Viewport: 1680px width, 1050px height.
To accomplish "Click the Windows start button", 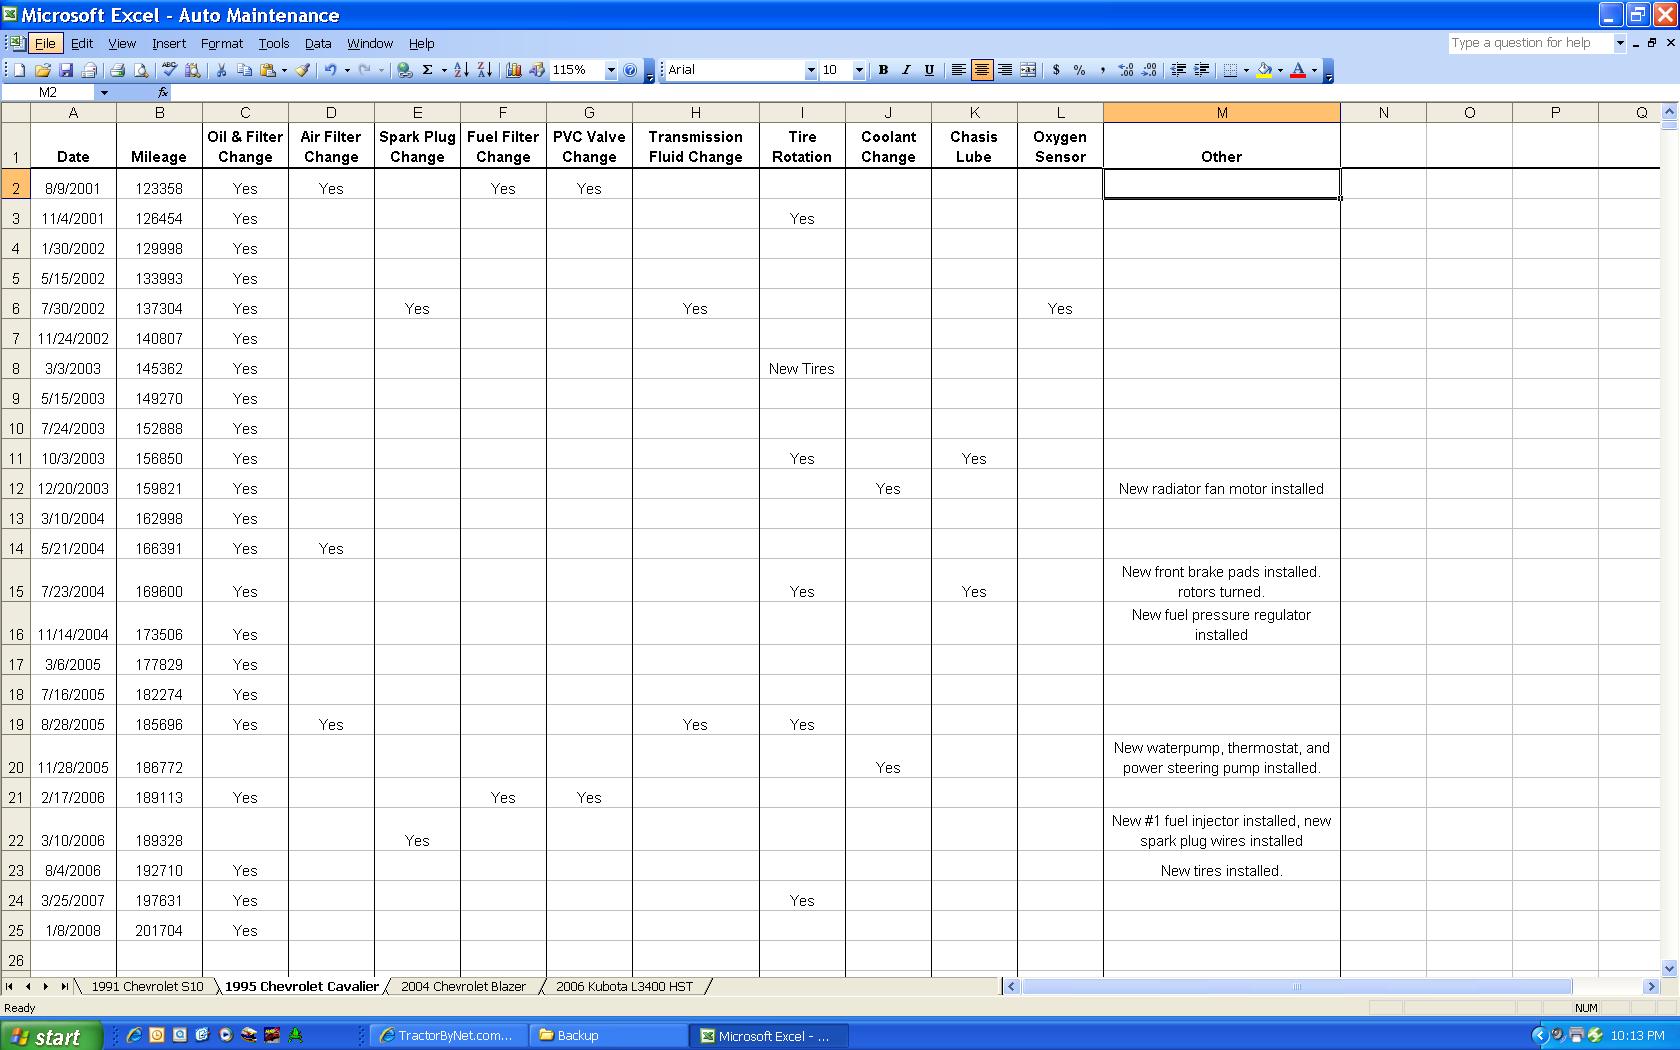I will 51,1036.
